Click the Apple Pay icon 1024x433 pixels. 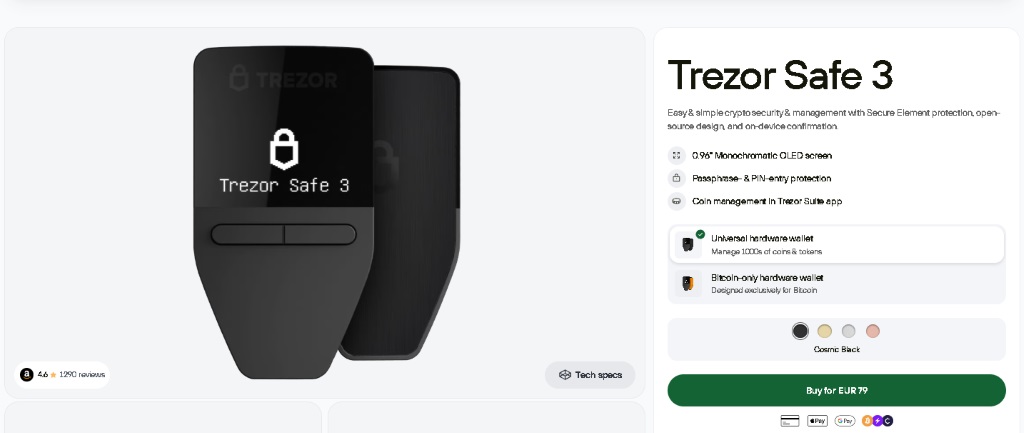[817, 421]
